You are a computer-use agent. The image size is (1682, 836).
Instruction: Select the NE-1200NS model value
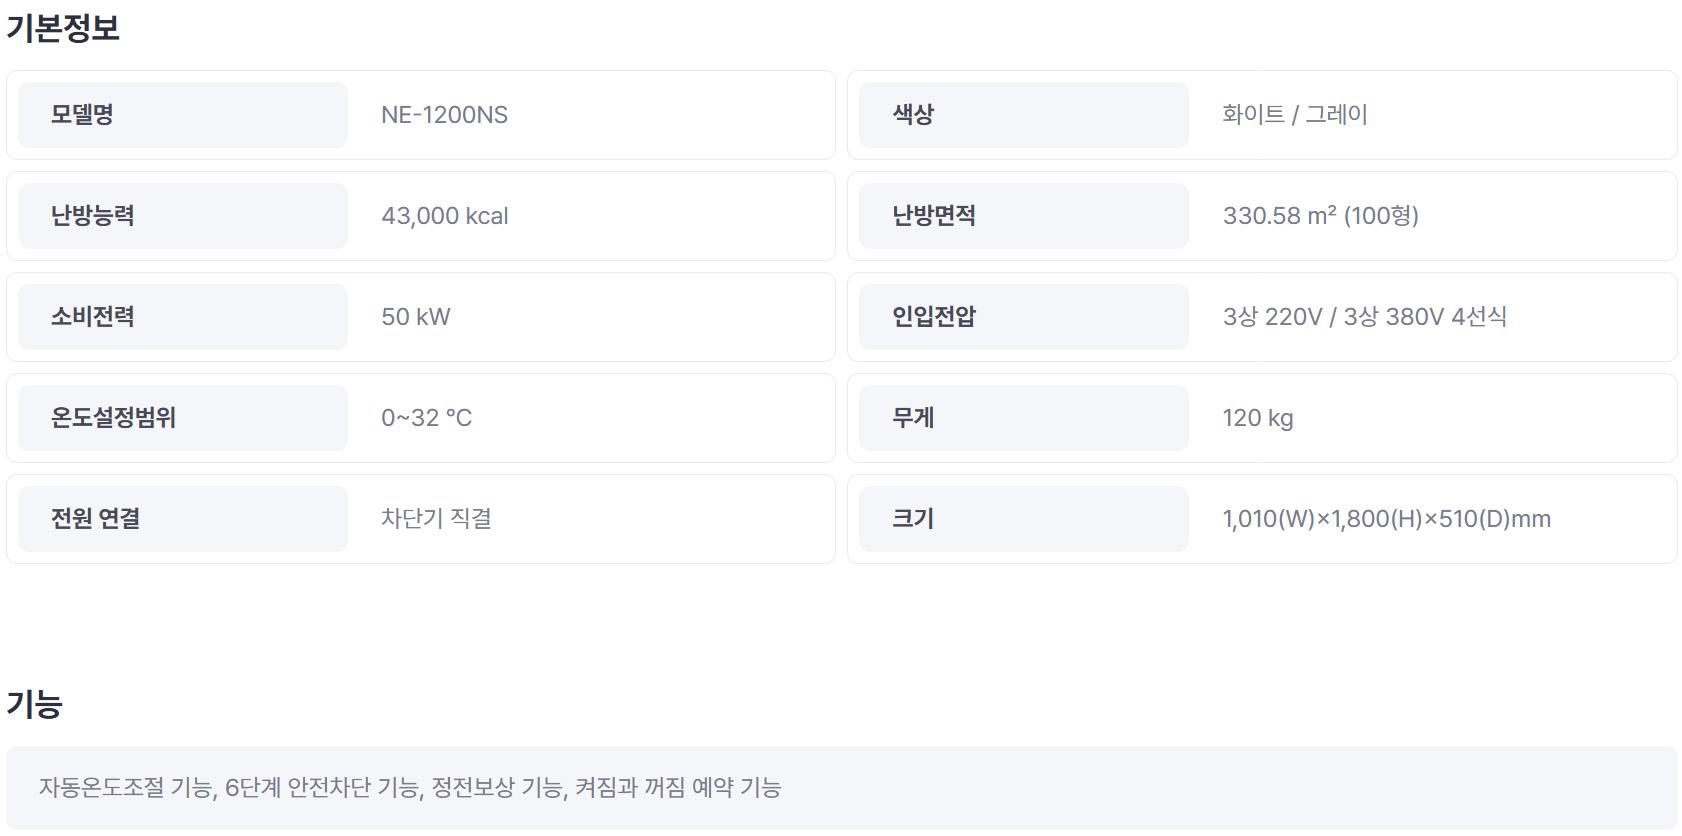point(444,115)
